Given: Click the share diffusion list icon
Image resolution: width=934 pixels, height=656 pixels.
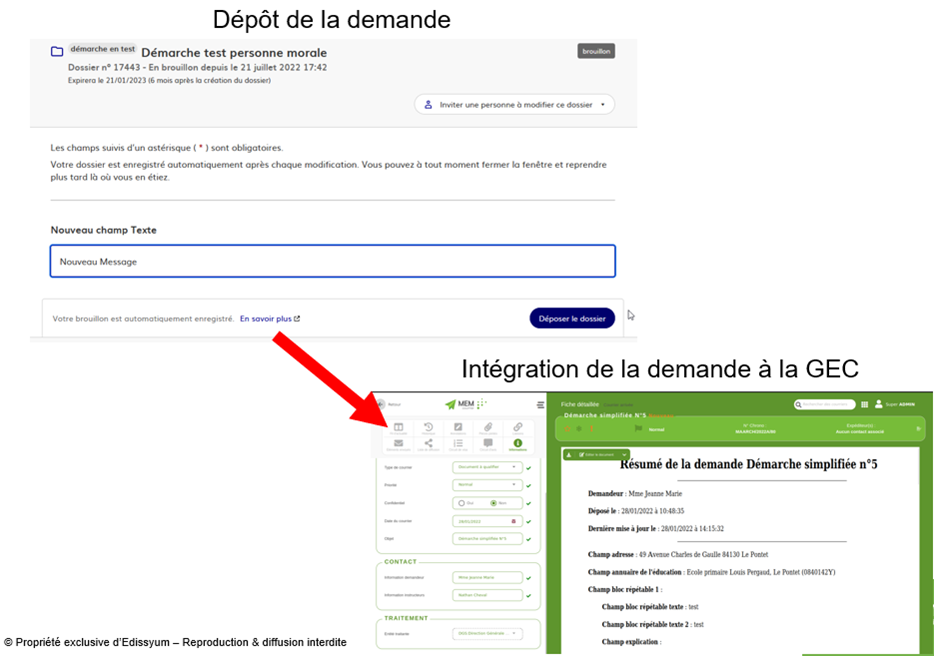Looking at the screenshot, I should [x=428, y=444].
